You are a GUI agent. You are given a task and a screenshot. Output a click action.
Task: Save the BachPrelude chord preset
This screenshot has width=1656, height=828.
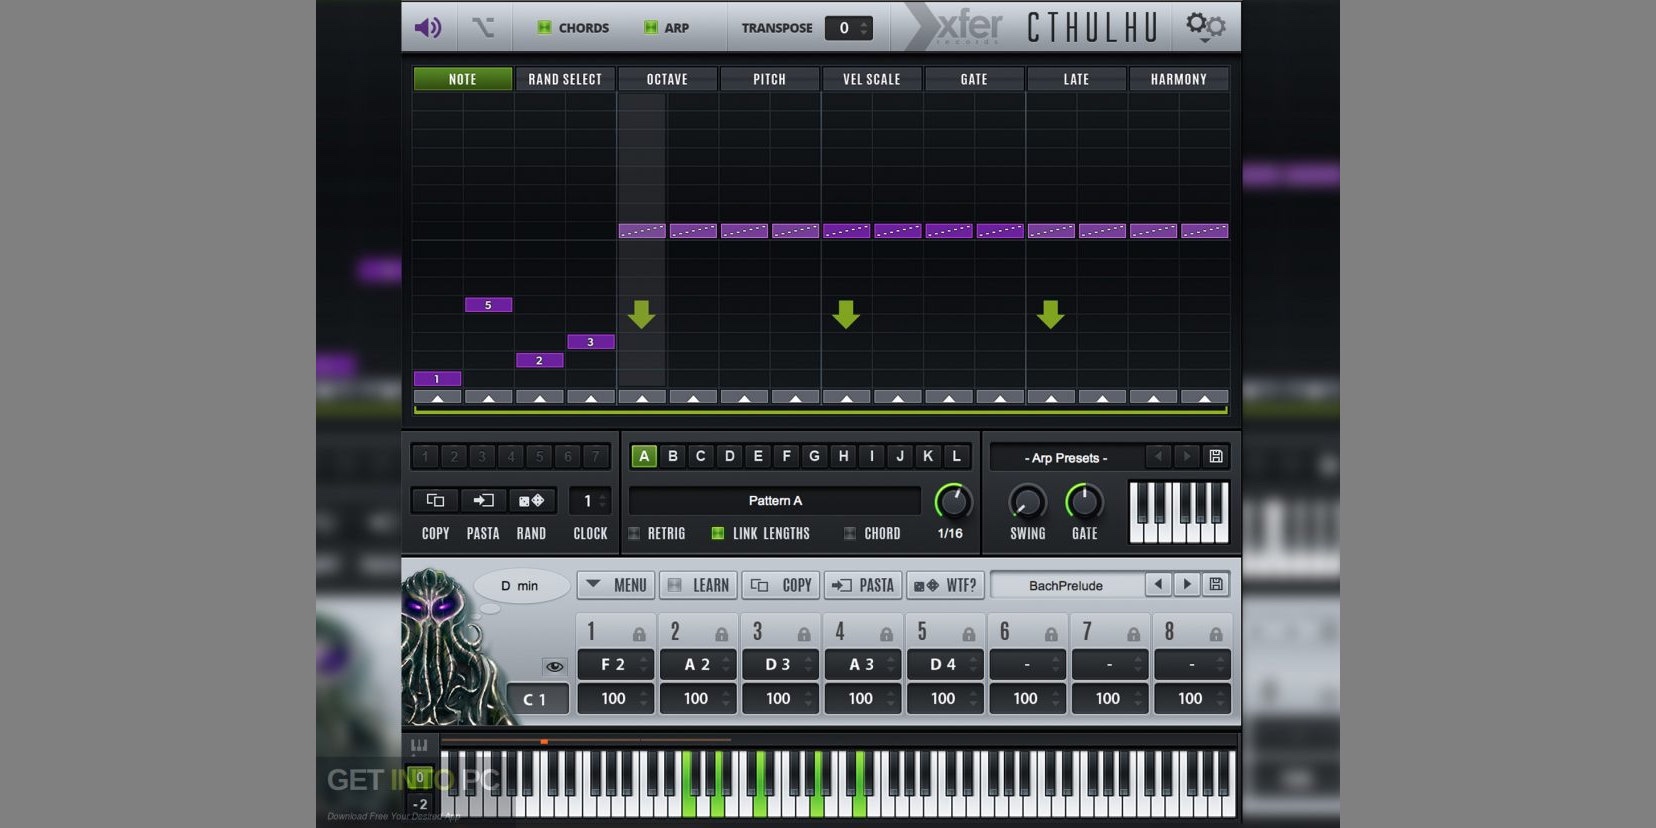click(x=1216, y=585)
